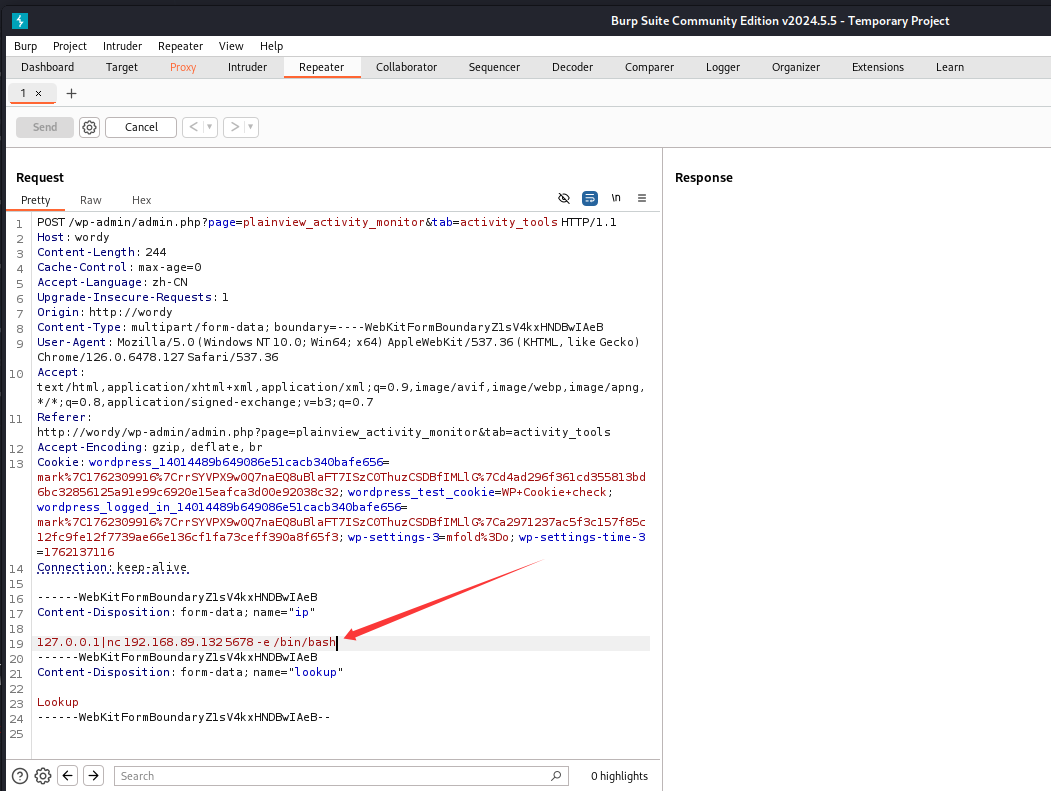
Task: Select Pretty request view
Action: (36, 200)
